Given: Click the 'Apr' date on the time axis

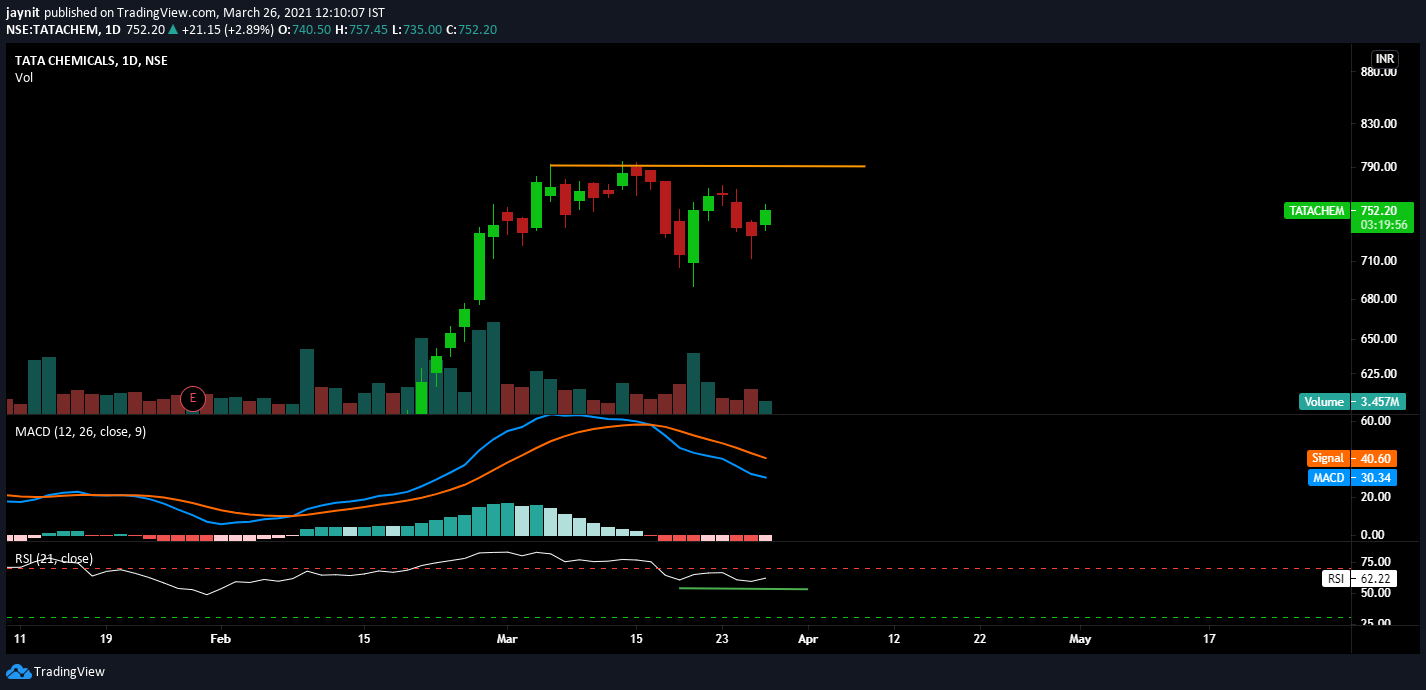Looking at the screenshot, I should click(808, 638).
